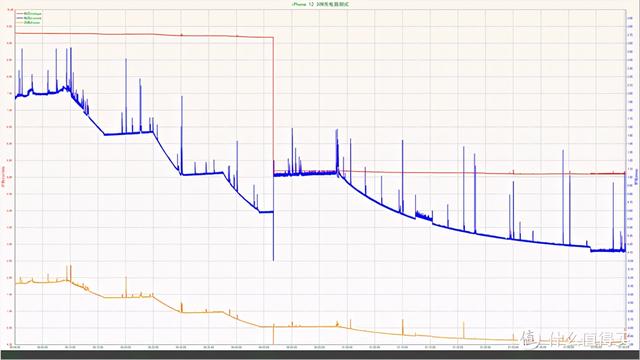The width and height of the screenshot is (640, 360).
Task: Select the orange power legend entry
Action: coord(29,22)
